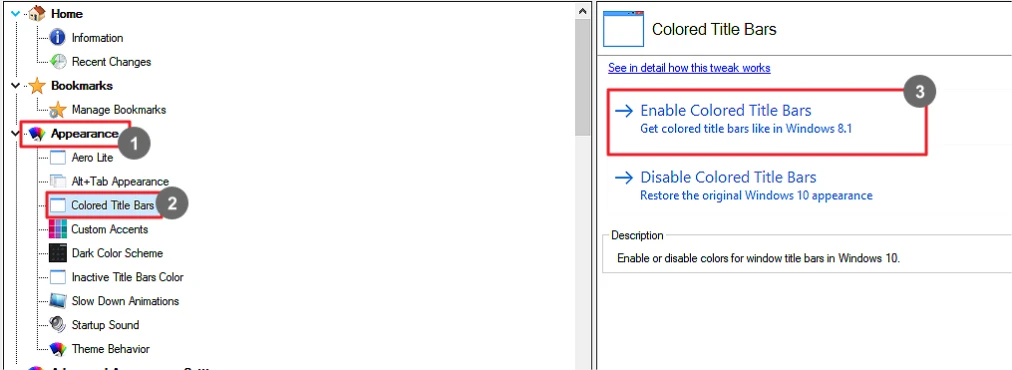Image resolution: width=1012 pixels, height=370 pixels.
Task: Select the Alt+Tab Appearance tweak
Action: click(x=120, y=181)
